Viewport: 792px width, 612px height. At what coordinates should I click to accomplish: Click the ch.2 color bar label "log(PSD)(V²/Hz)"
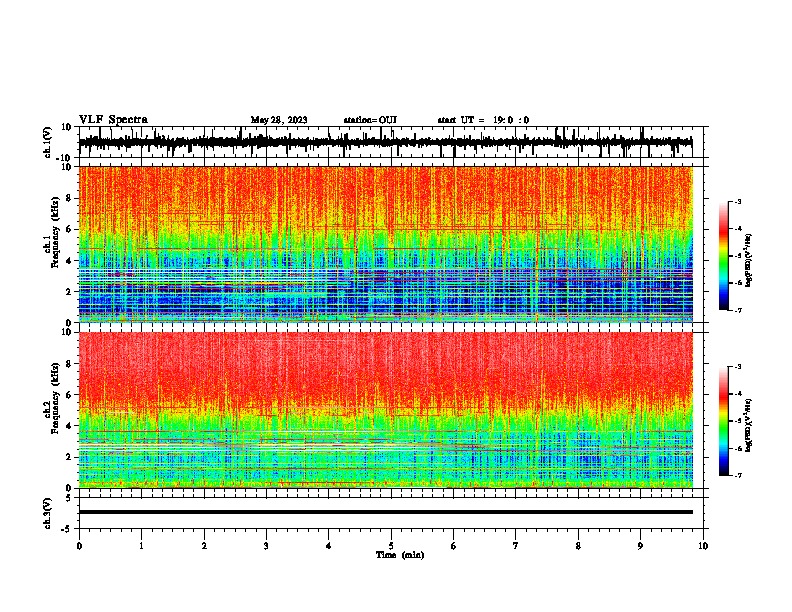(x=749, y=426)
